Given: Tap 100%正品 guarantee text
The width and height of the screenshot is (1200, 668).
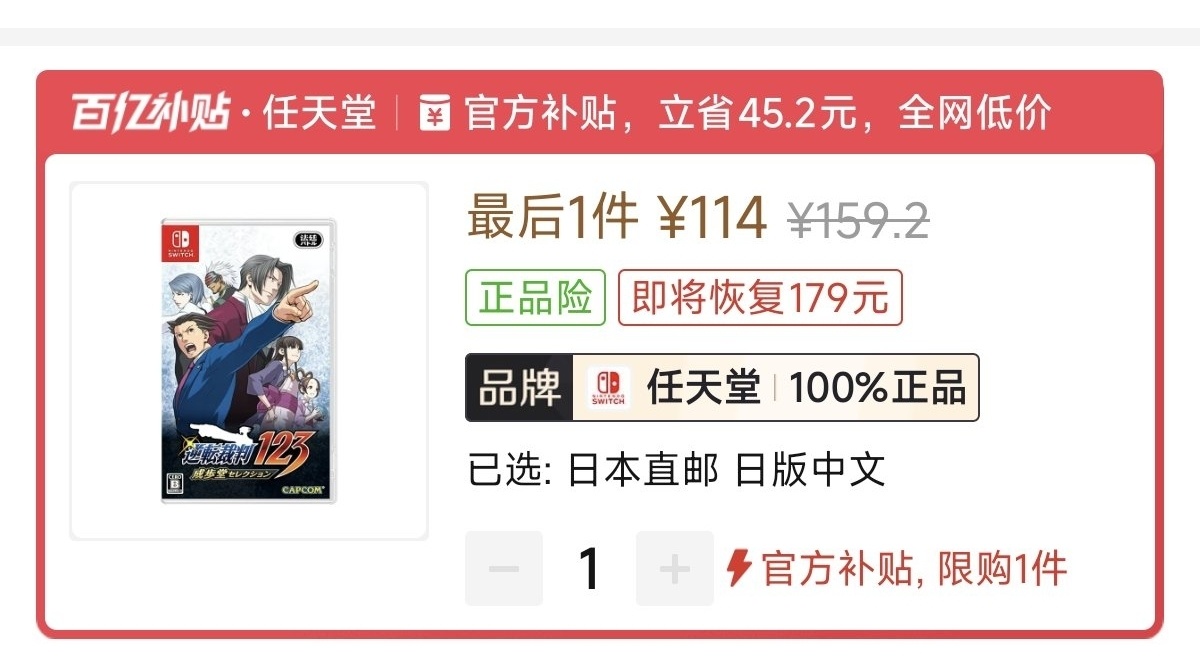Looking at the screenshot, I should pos(877,387).
